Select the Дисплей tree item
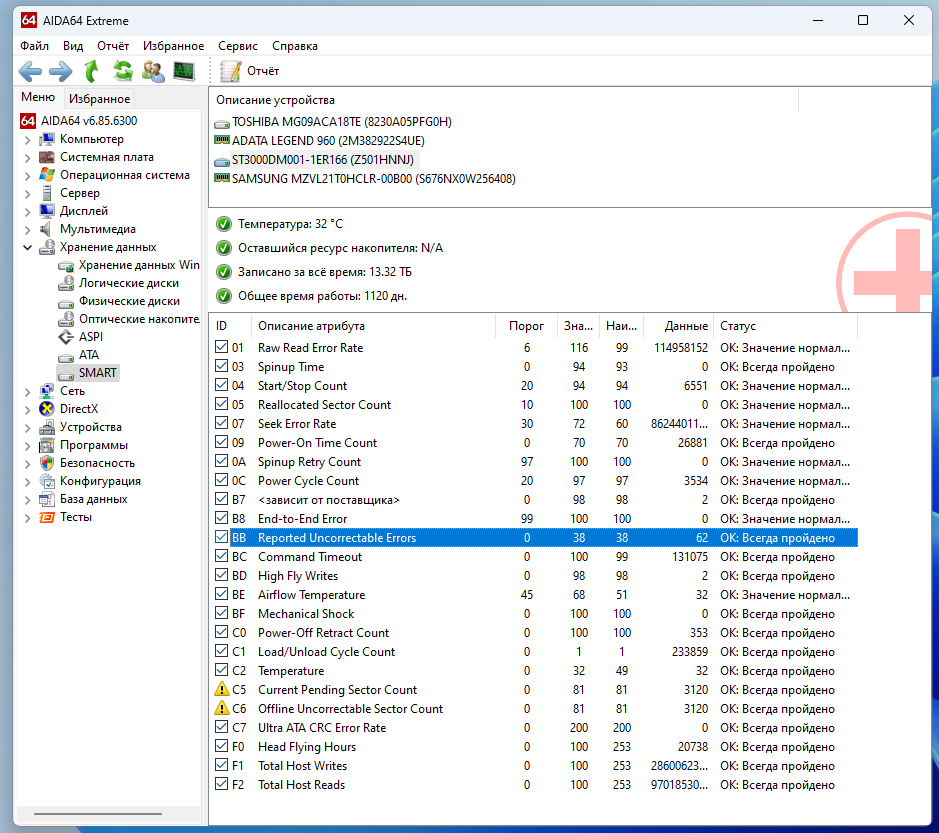This screenshot has width=939, height=833. click(84, 211)
